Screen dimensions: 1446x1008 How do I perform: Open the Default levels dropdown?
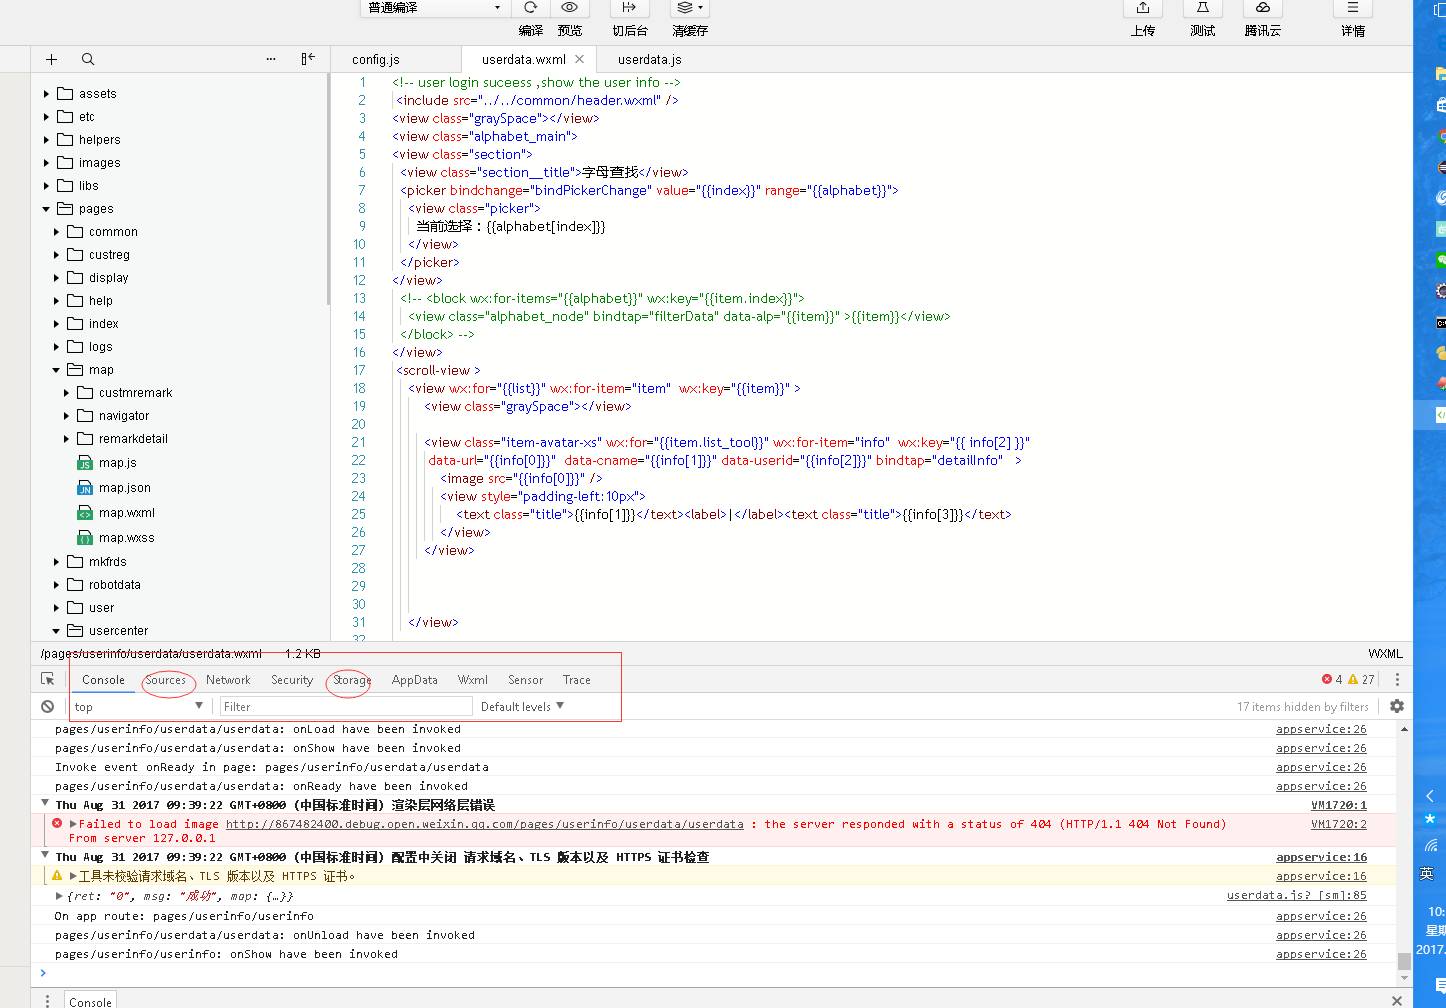pyautogui.click(x=522, y=706)
